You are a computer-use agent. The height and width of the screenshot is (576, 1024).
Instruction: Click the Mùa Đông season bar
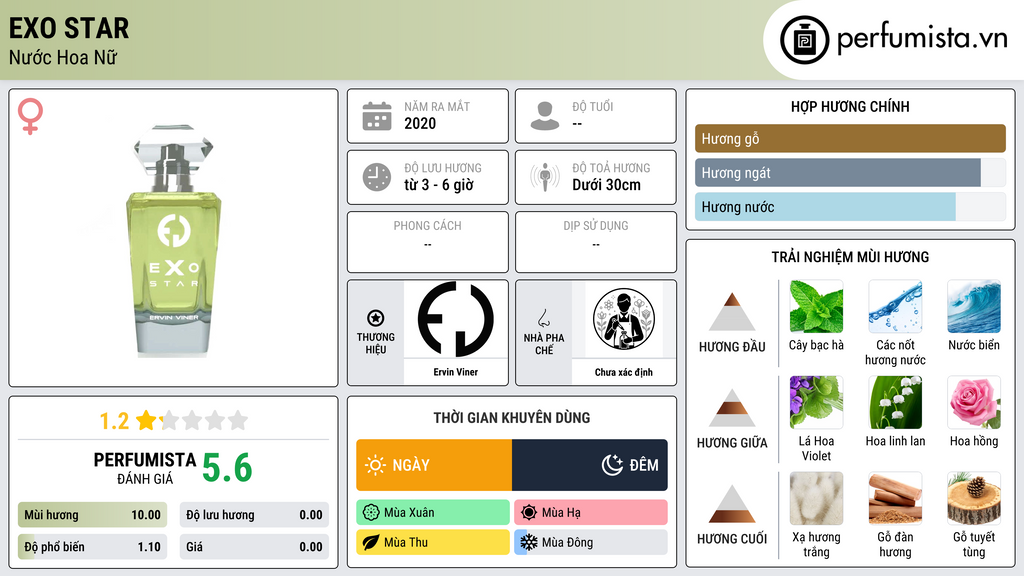[x=591, y=542]
